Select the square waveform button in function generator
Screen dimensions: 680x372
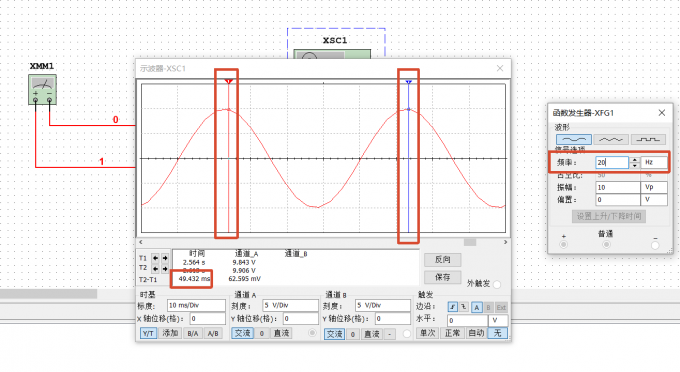pos(648,139)
